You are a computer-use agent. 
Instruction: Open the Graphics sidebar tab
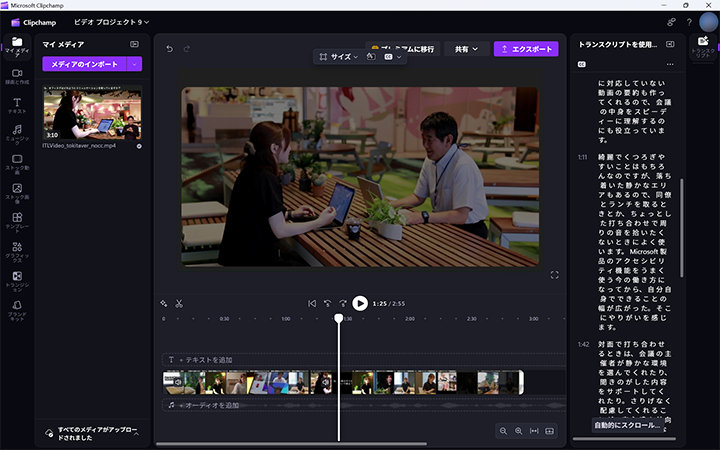tap(17, 252)
